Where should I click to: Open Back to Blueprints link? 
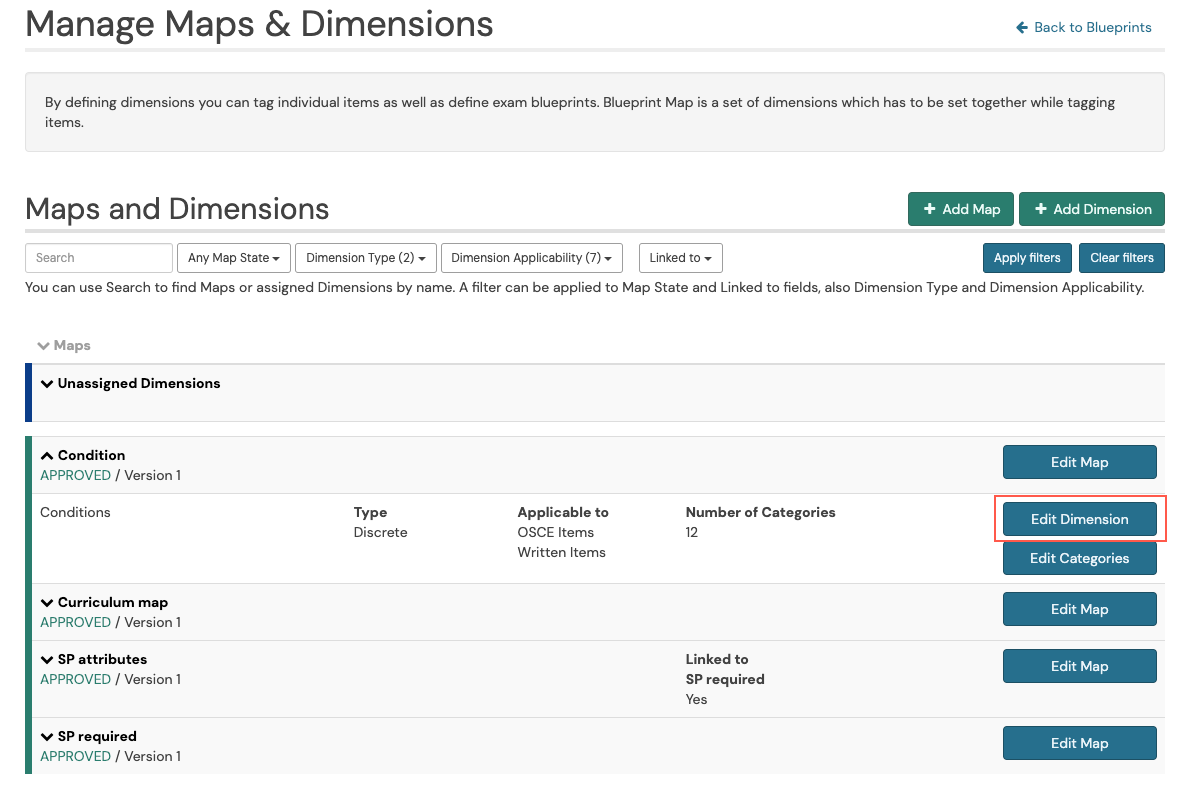click(x=1091, y=27)
